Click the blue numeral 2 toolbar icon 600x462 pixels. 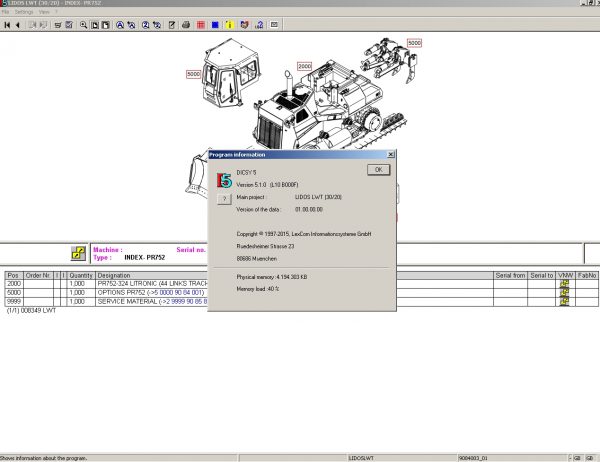(259, 25)
